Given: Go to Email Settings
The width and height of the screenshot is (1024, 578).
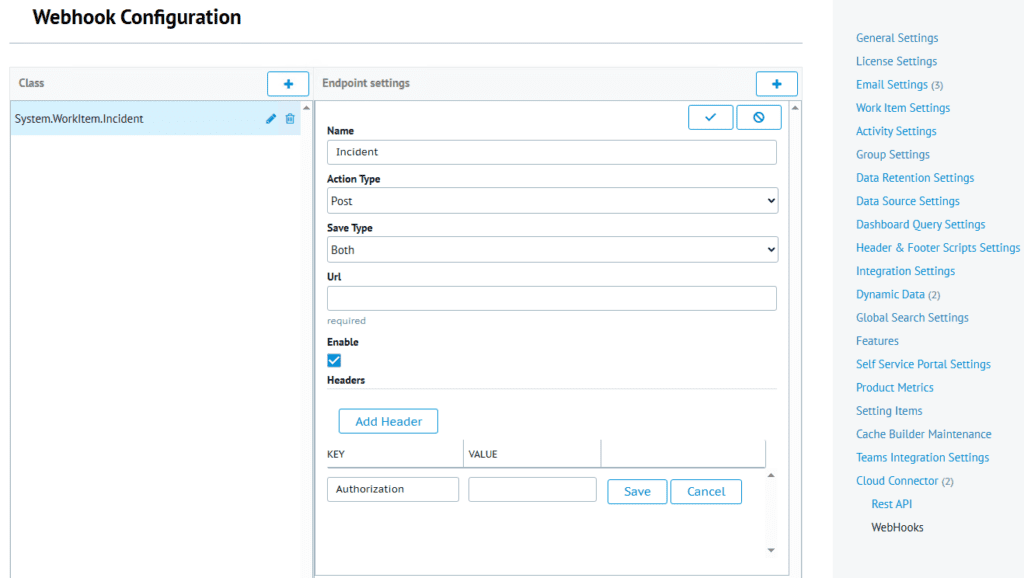Looking at the screenshot, I should (x=892, y=85).
